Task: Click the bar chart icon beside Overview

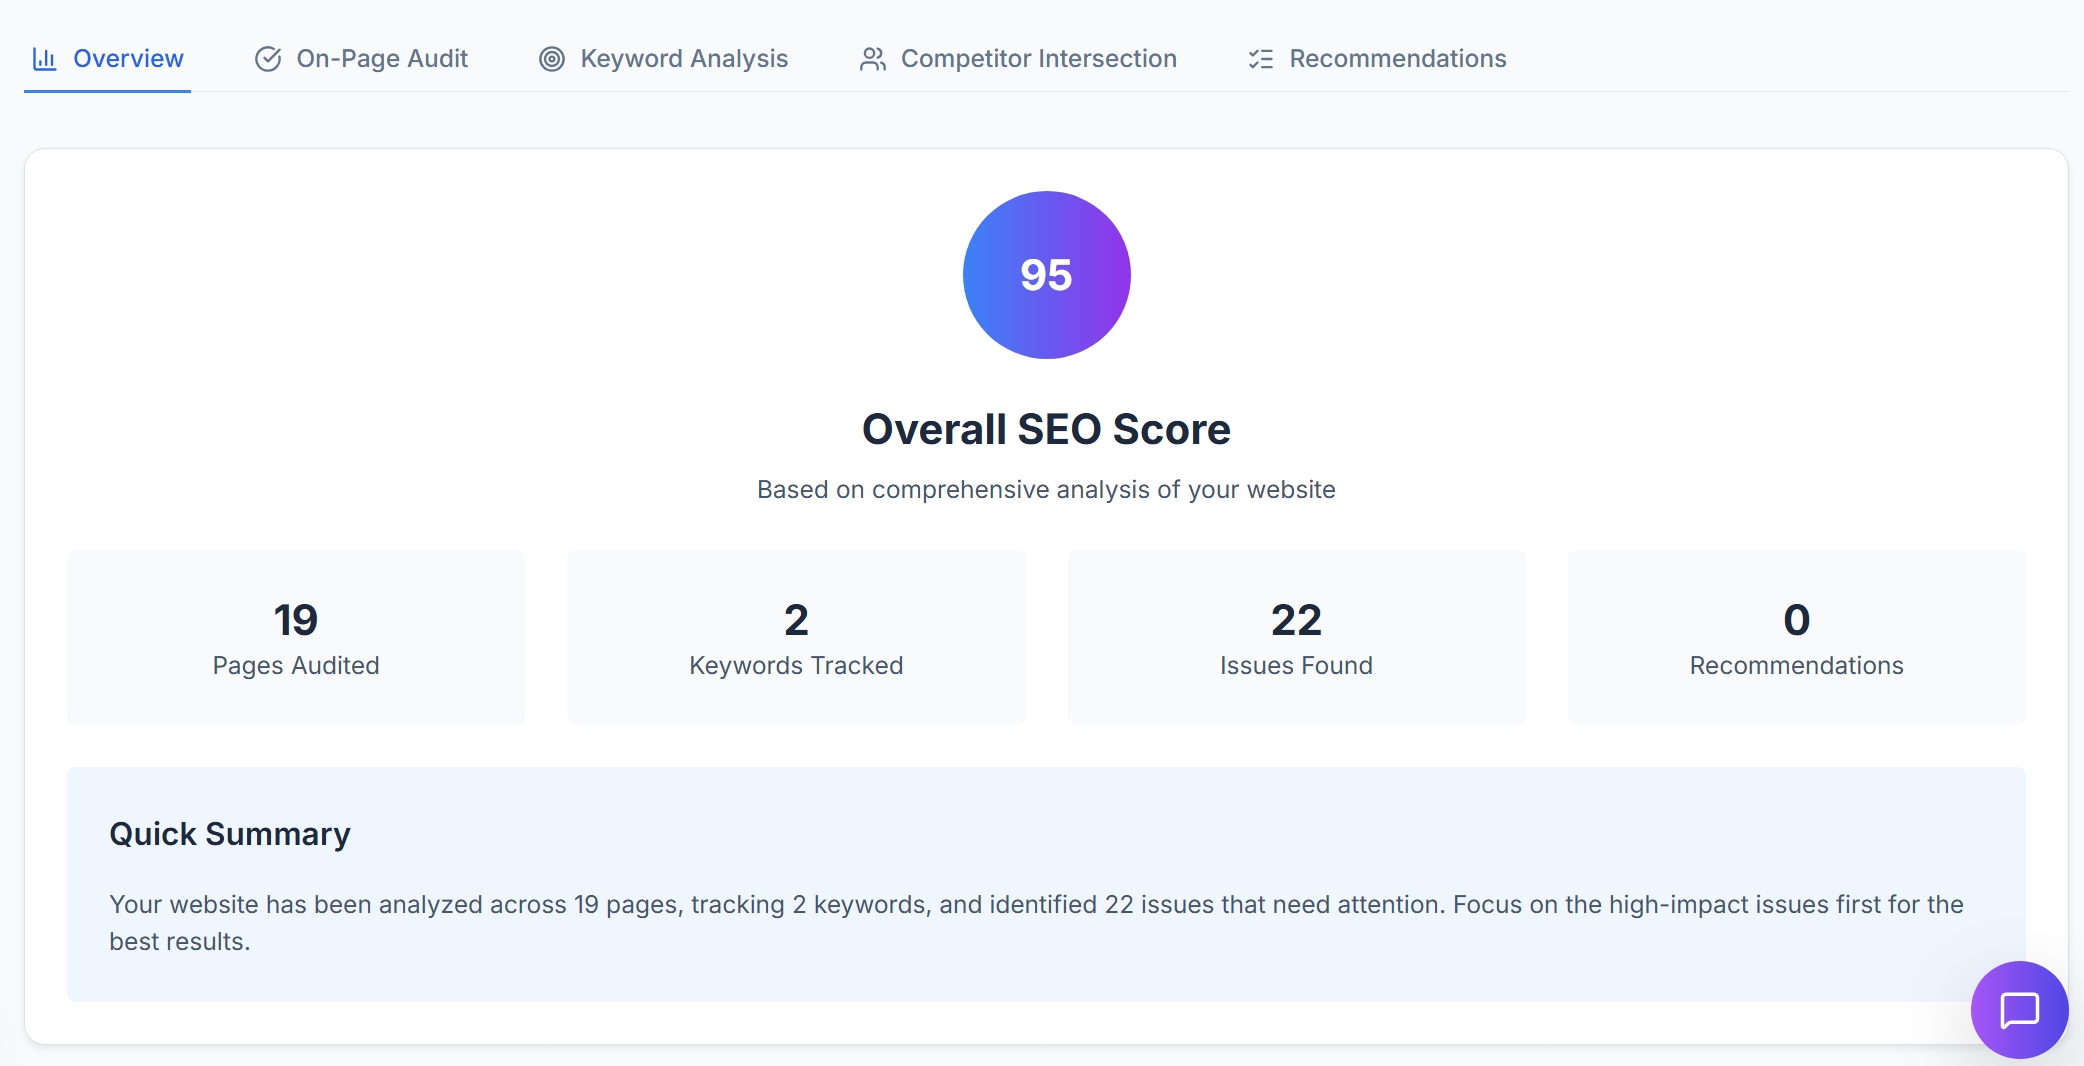Action: tap(44, 59)
